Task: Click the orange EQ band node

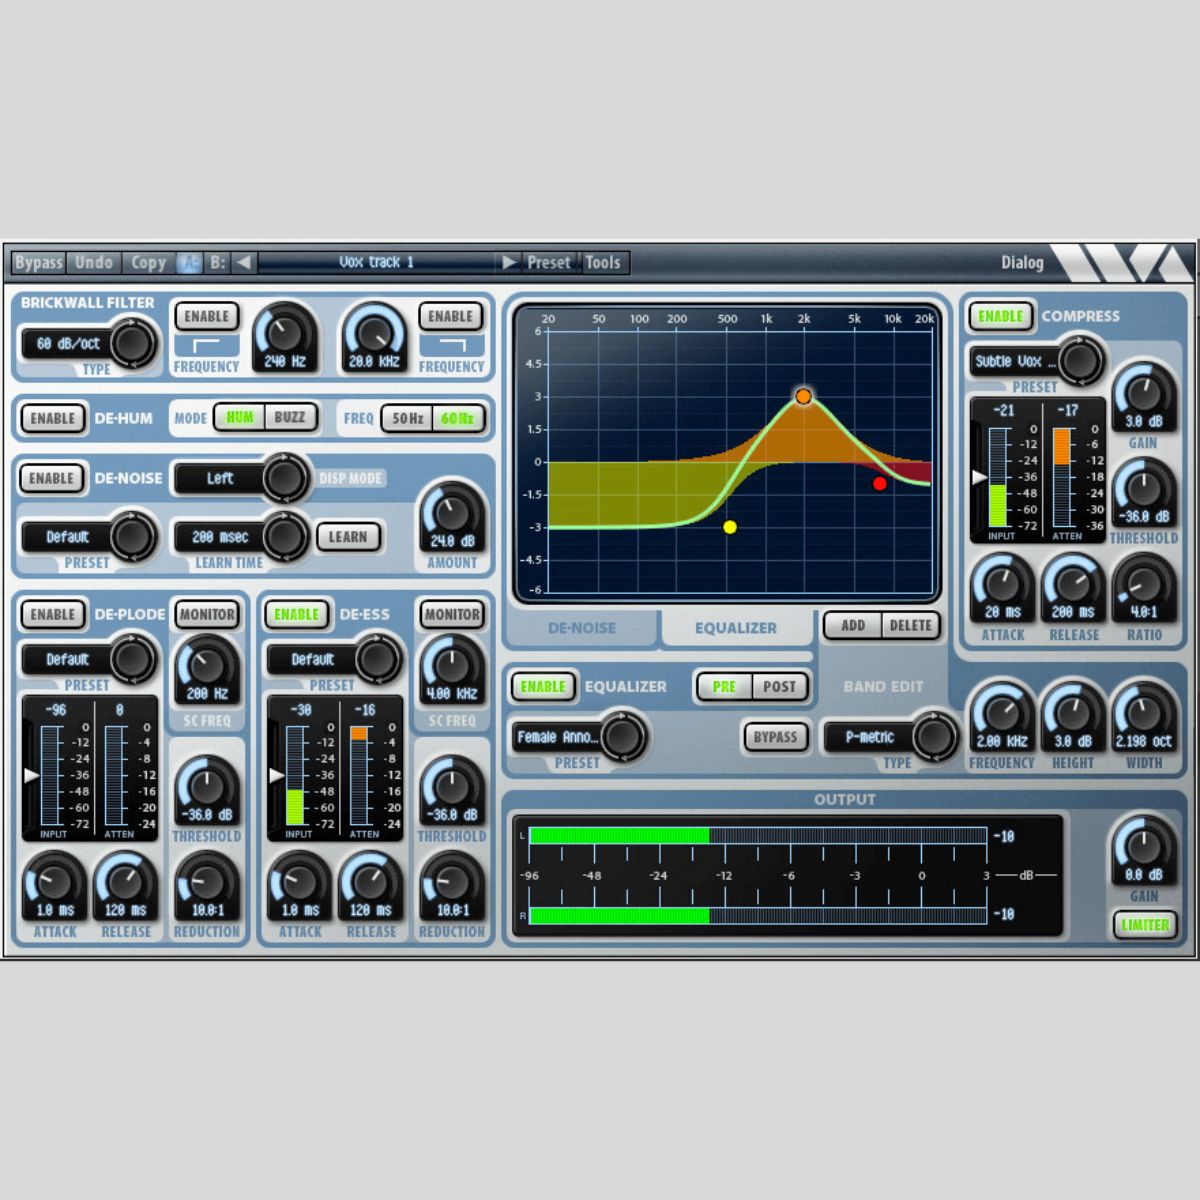Action: [803, 397]
